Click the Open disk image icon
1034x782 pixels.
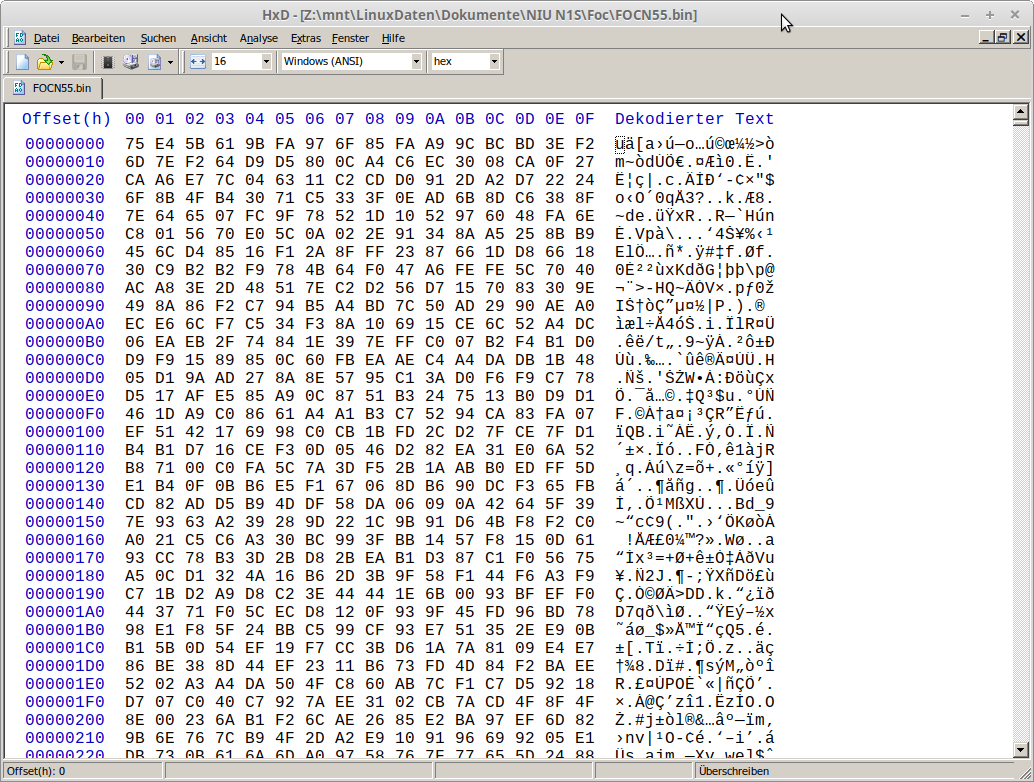pyautogui.click(x=155, y=62)
